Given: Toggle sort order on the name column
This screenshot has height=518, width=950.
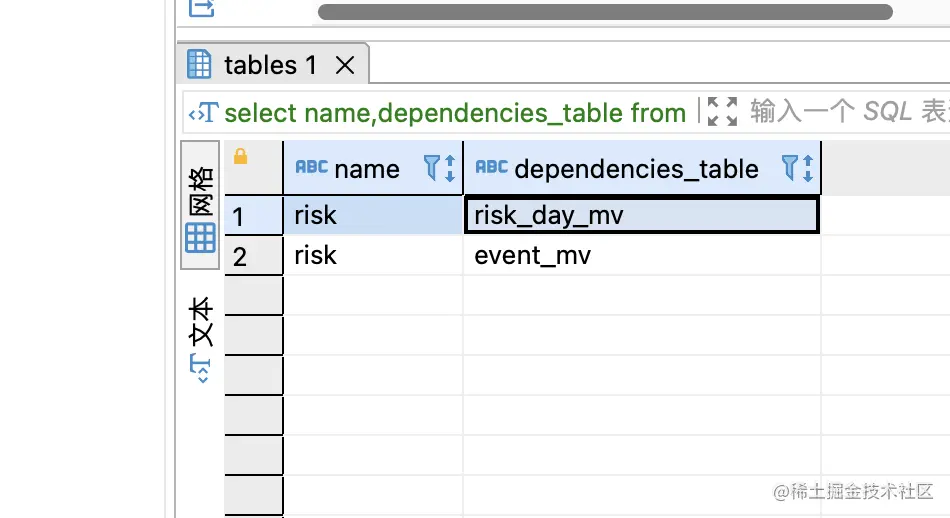Looking at the screenshot, I should tap(450, 168).
